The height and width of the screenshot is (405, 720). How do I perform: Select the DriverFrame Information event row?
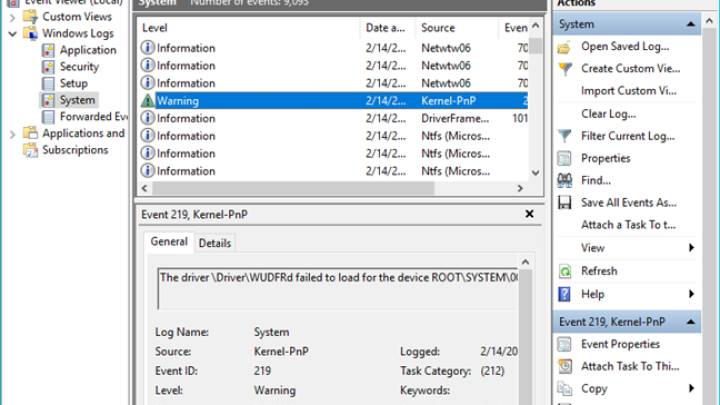pyautogui.click(x=334, y=118)
